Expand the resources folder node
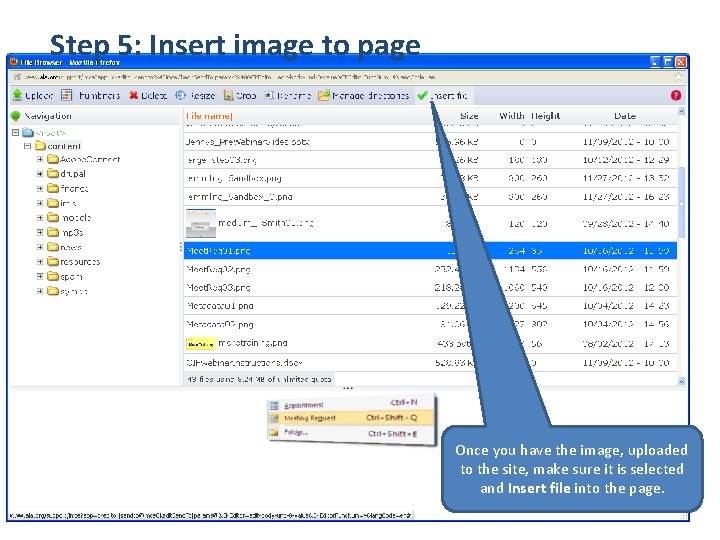 [x=40, y=262]
